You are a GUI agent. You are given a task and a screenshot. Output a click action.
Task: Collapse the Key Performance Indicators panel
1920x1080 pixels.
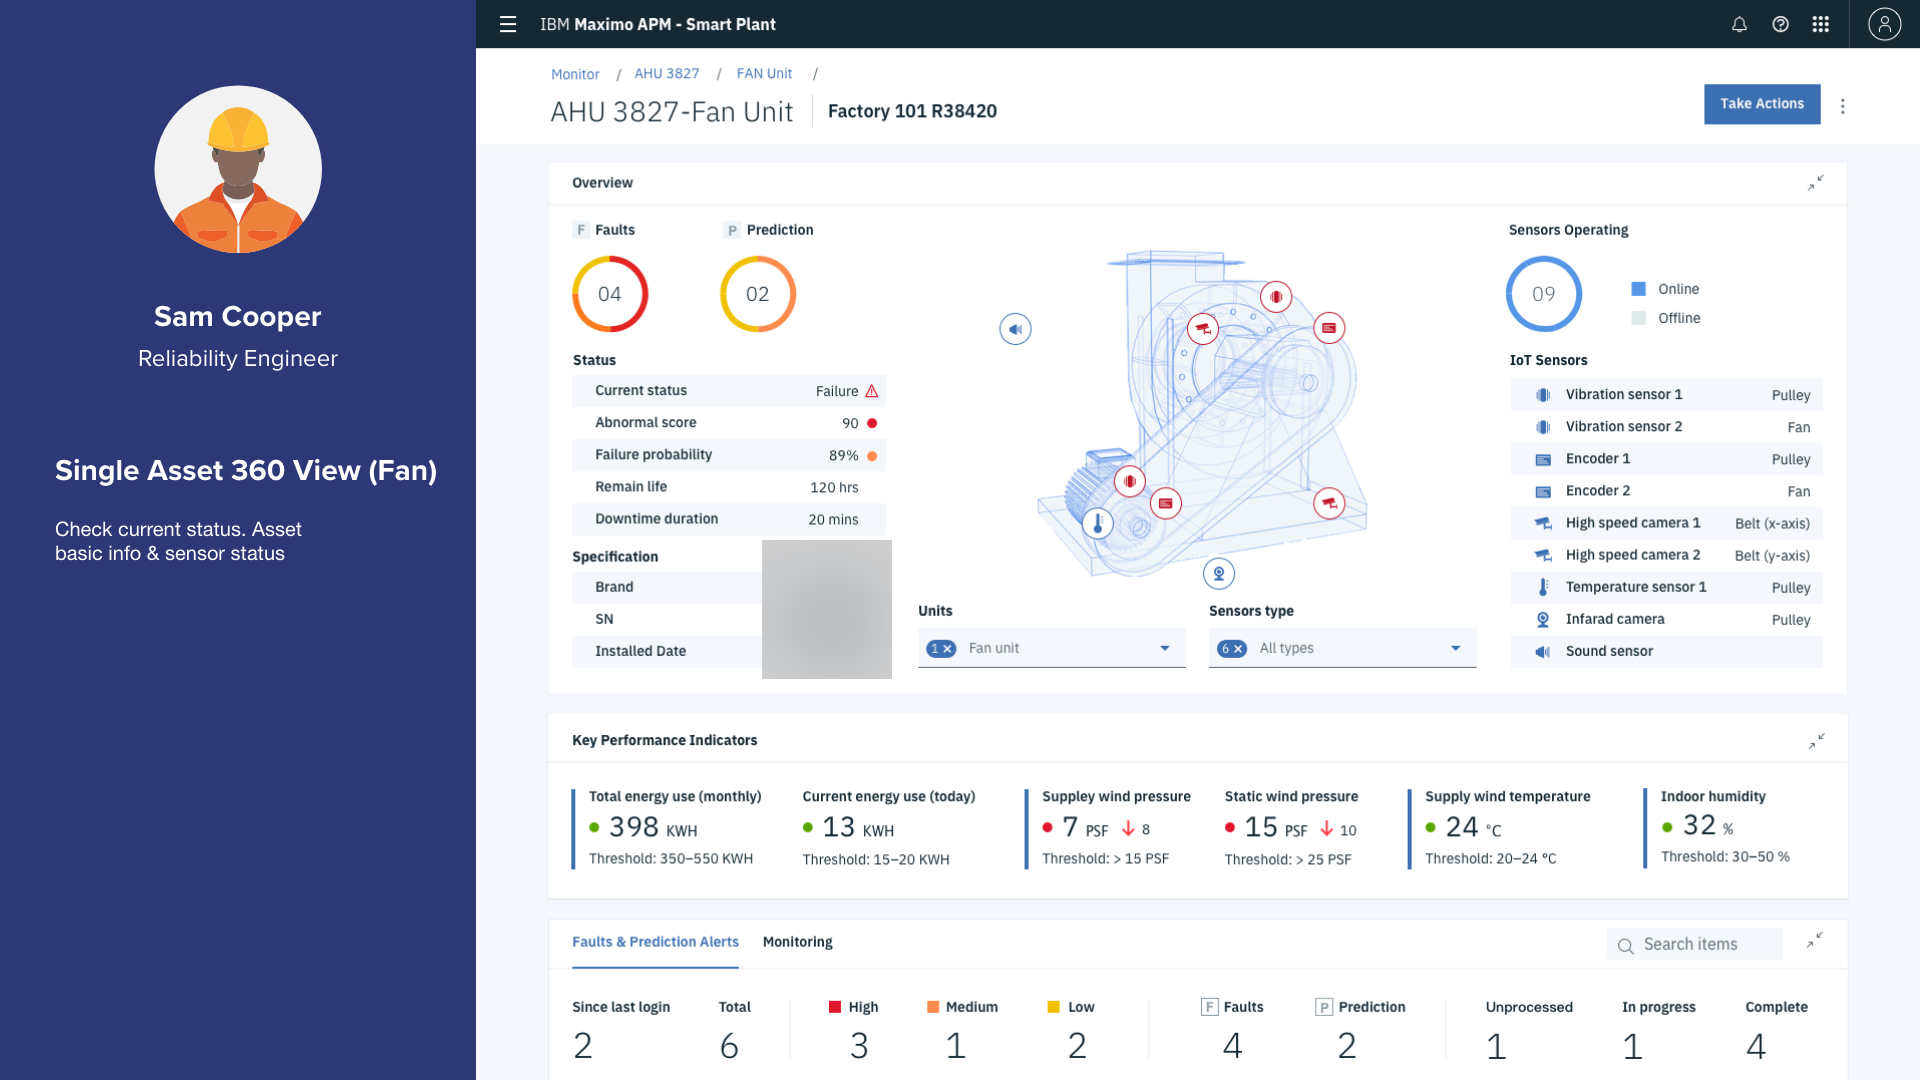coord(1817,741)
